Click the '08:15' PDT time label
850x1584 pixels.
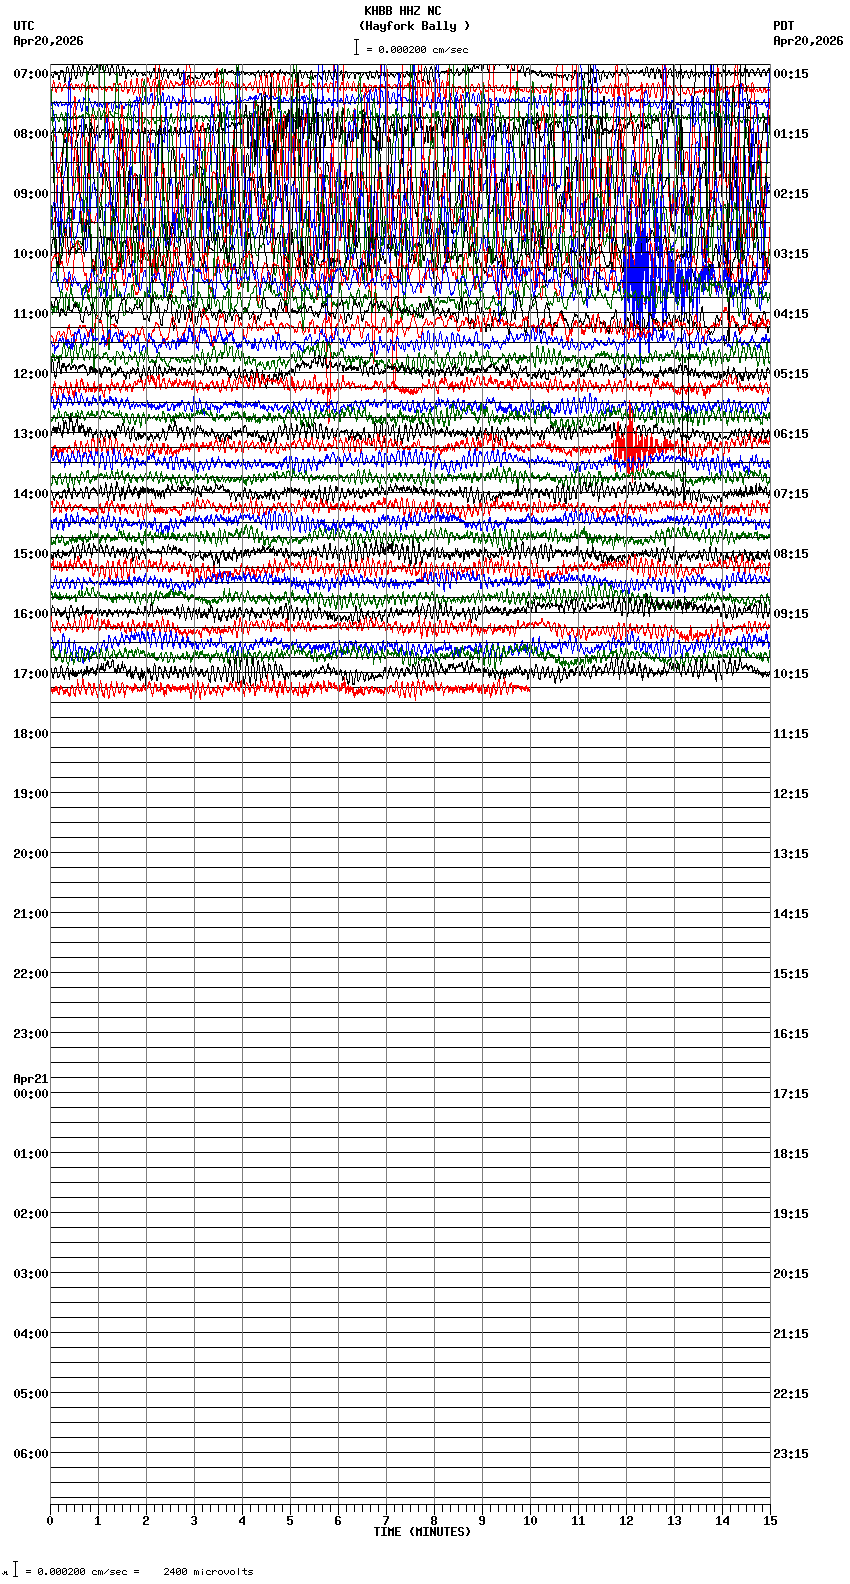[x=791, y=554]
